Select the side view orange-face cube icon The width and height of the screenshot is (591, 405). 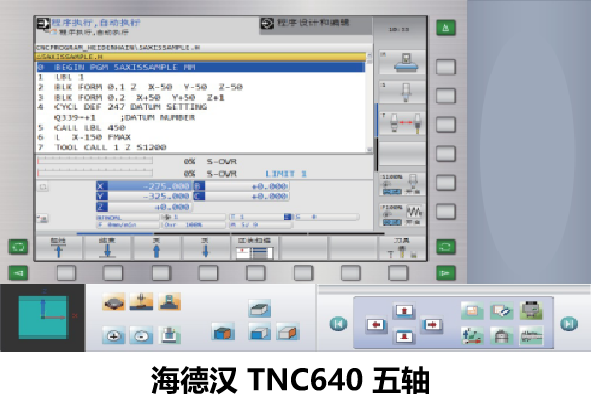pyautogui.click(x=288, y=332)
